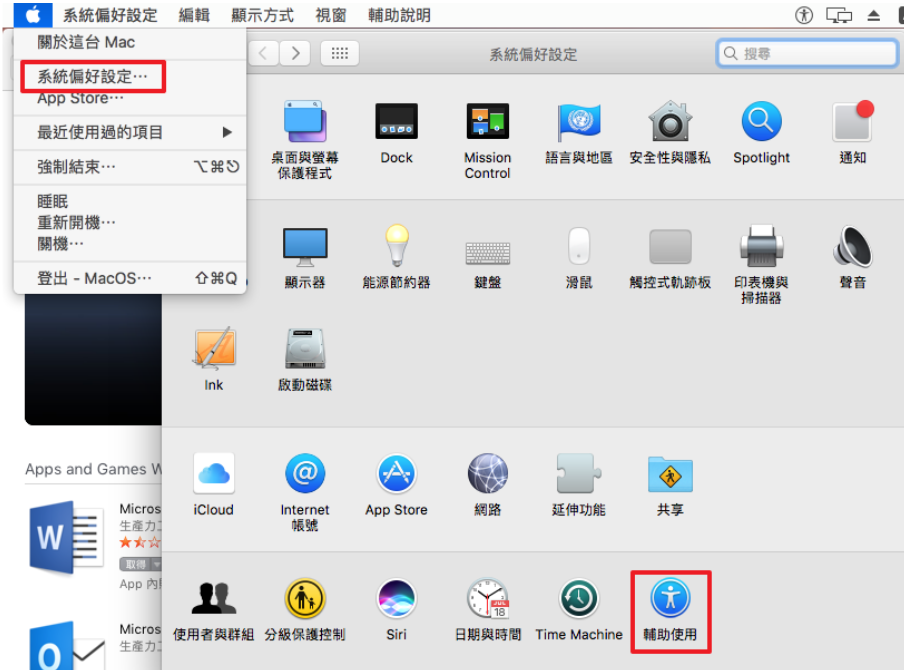Choose 重新開機… (Restart) menu item
Screen dimensions: 904x670
click(x=130, y=222)
